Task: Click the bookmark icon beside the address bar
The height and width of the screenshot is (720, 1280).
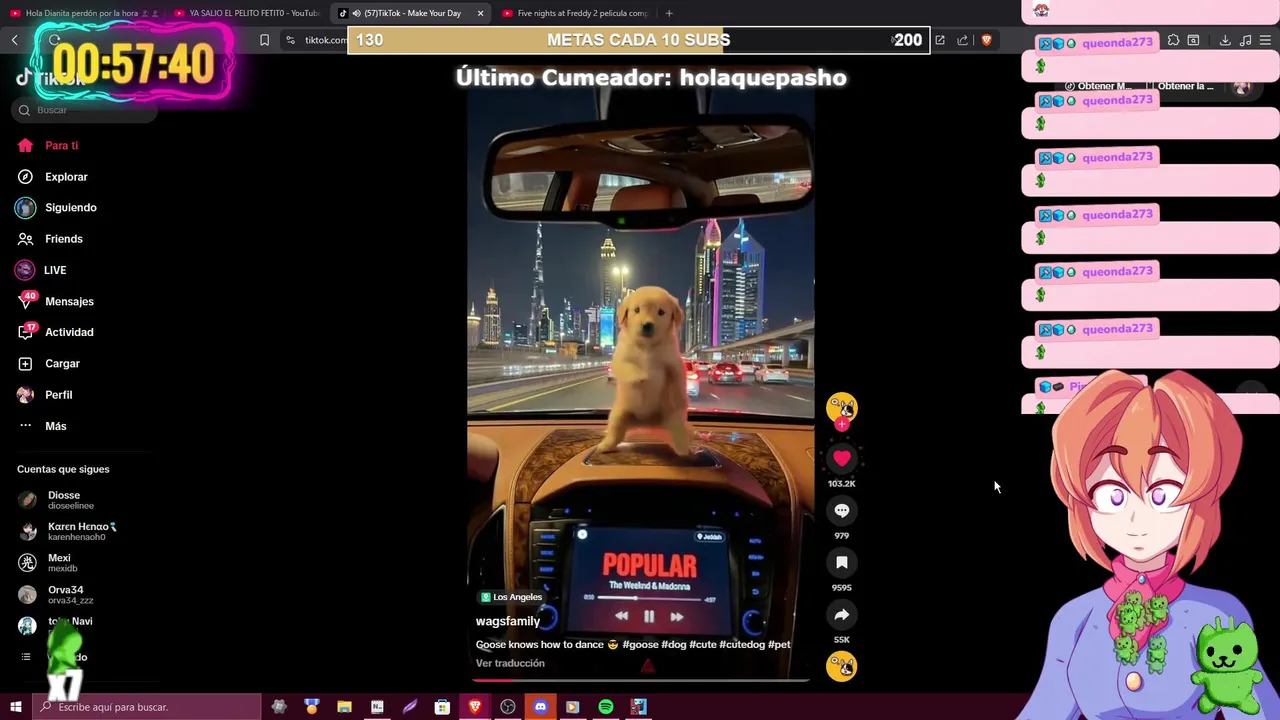Action: (x=264, y=40)
